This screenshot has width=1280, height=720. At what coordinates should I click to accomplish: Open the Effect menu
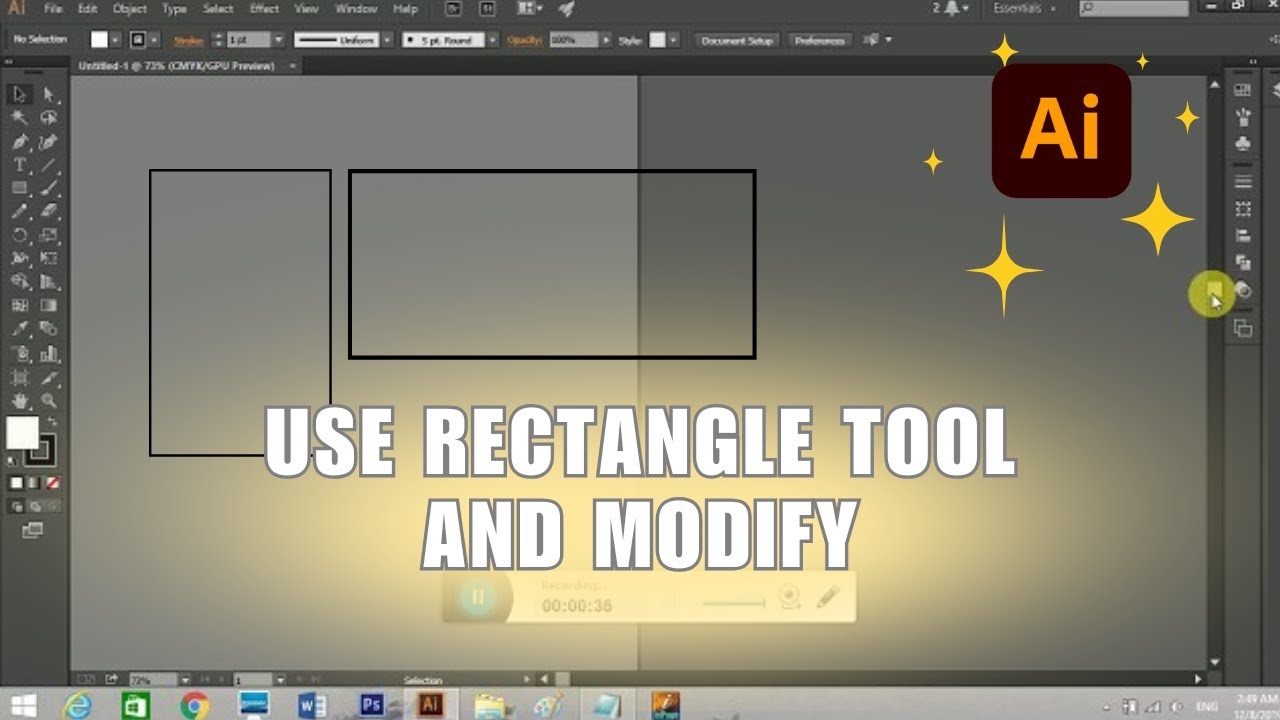[x=264, y=9]
